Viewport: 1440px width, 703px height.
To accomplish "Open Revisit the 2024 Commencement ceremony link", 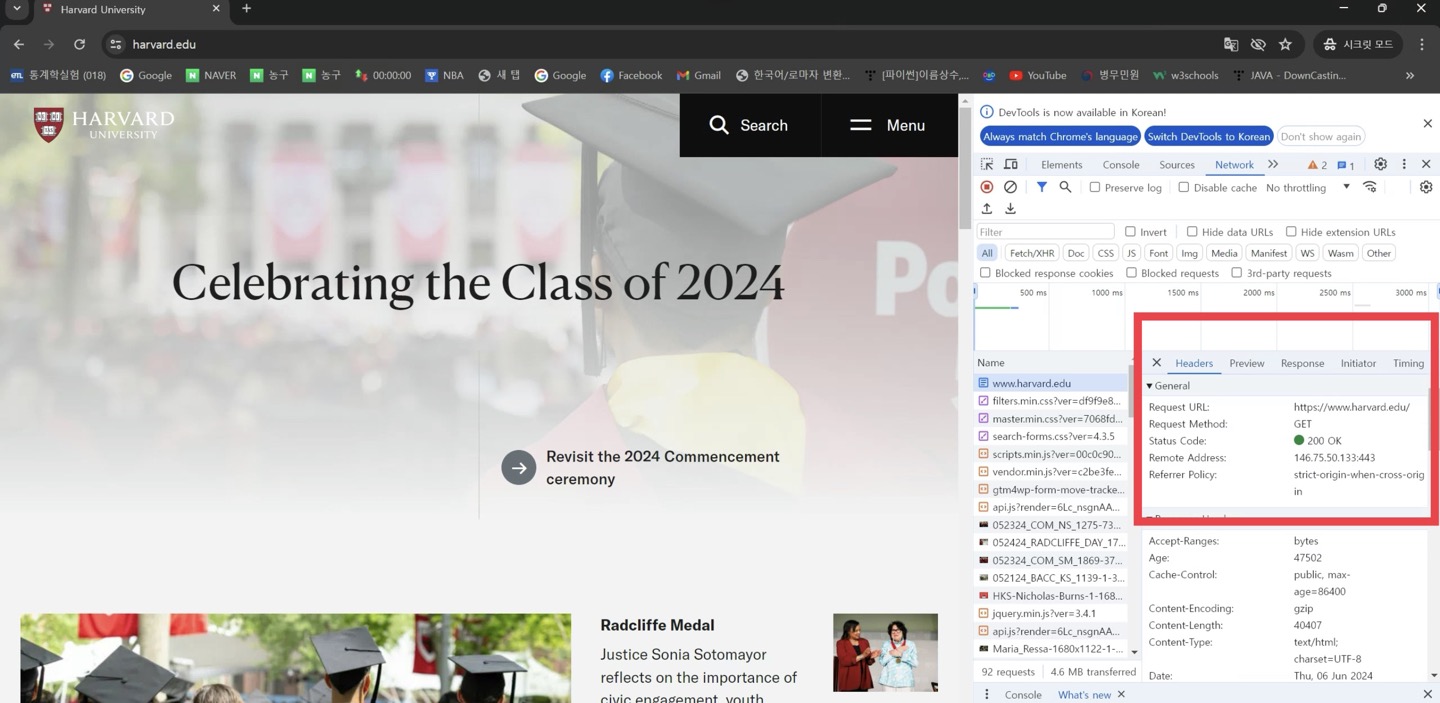I will tap(640, 468).
